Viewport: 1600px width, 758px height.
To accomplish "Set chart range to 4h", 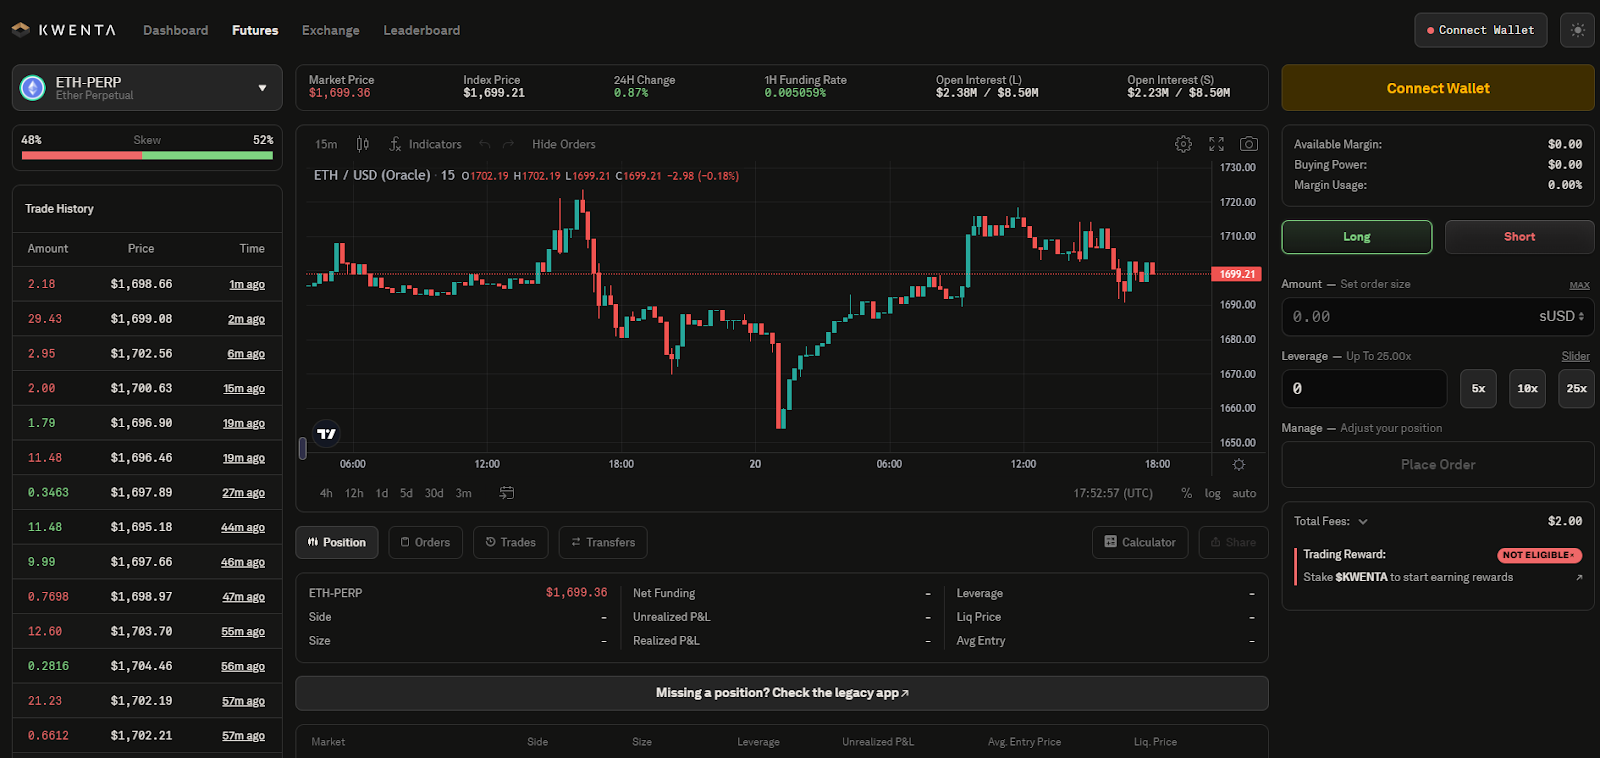I will coord(326,493).
